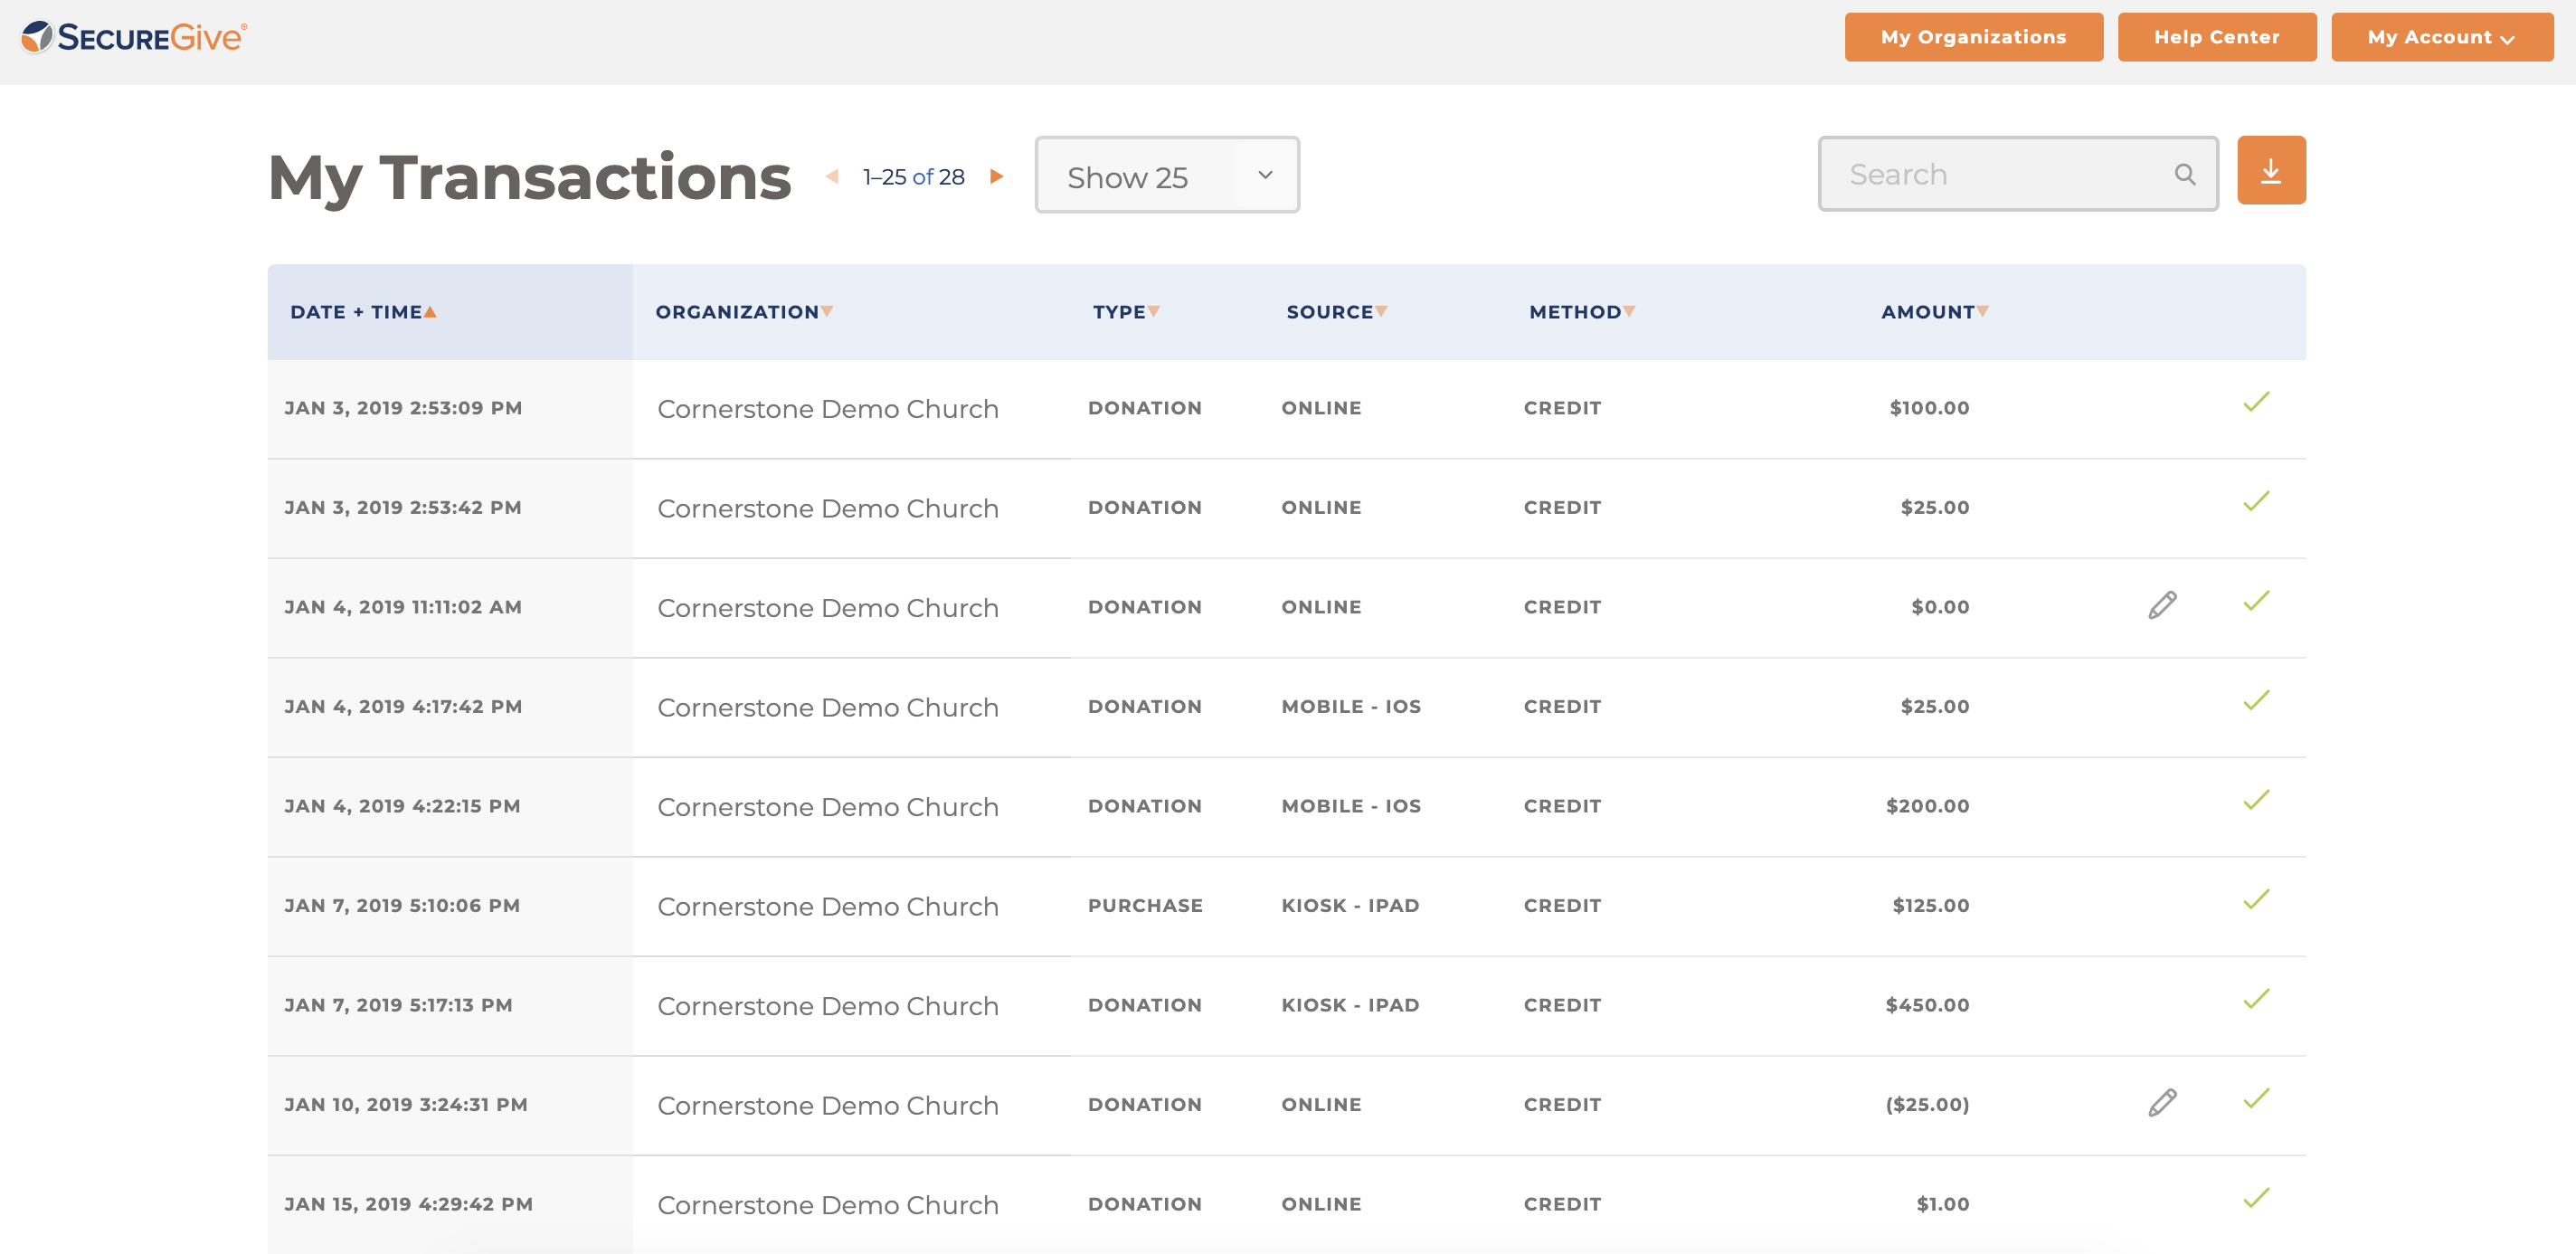This screenshot has height=1254, width=2576.
Task: Click ONLINE source in ($25.00) row
Action: point(1321,1105)
